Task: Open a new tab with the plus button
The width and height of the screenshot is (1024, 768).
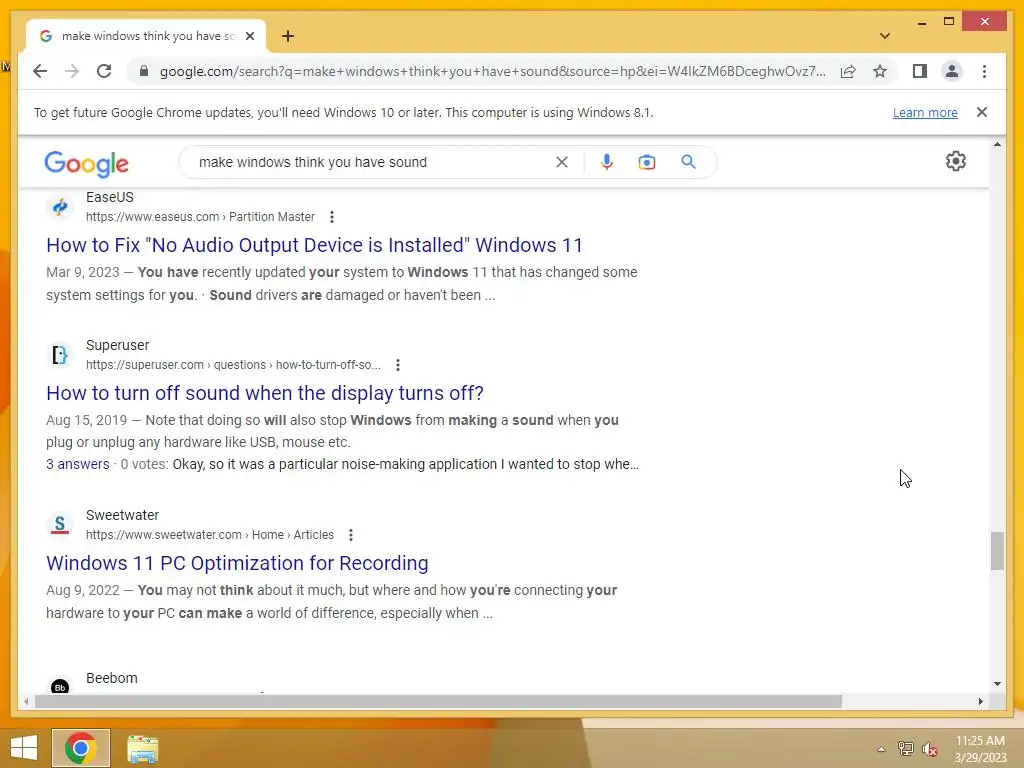Action: 288,36
